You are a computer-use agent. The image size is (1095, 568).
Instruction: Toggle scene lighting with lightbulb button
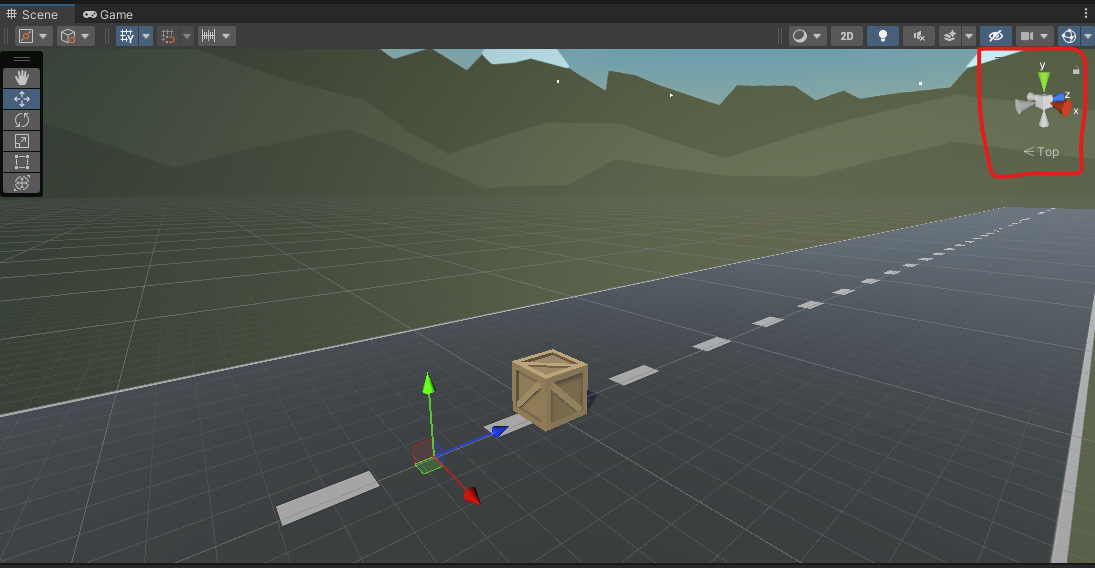[x=881, y=36]
